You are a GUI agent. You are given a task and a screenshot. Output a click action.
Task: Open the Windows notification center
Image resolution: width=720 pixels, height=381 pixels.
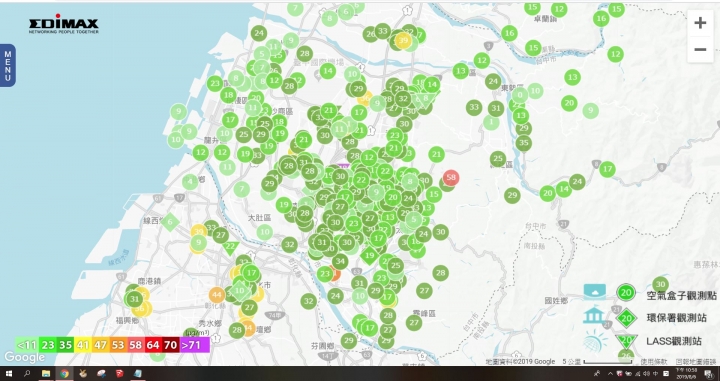(709, 374)
